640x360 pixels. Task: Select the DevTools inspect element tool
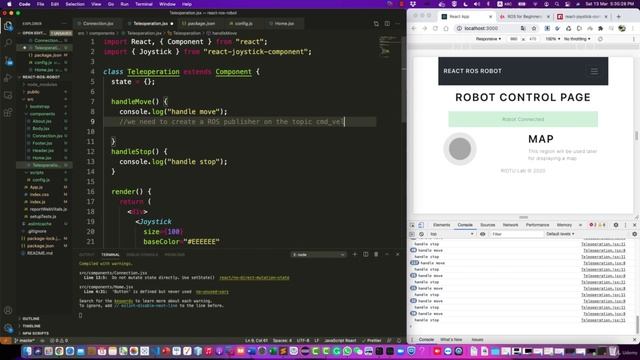(x=412, y=225)
